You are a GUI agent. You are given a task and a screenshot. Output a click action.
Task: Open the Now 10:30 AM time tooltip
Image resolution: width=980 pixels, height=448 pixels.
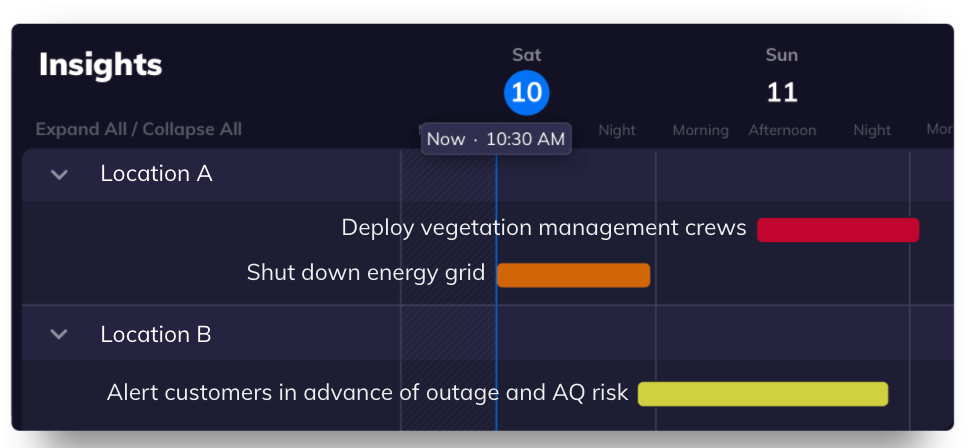point(496,139)
